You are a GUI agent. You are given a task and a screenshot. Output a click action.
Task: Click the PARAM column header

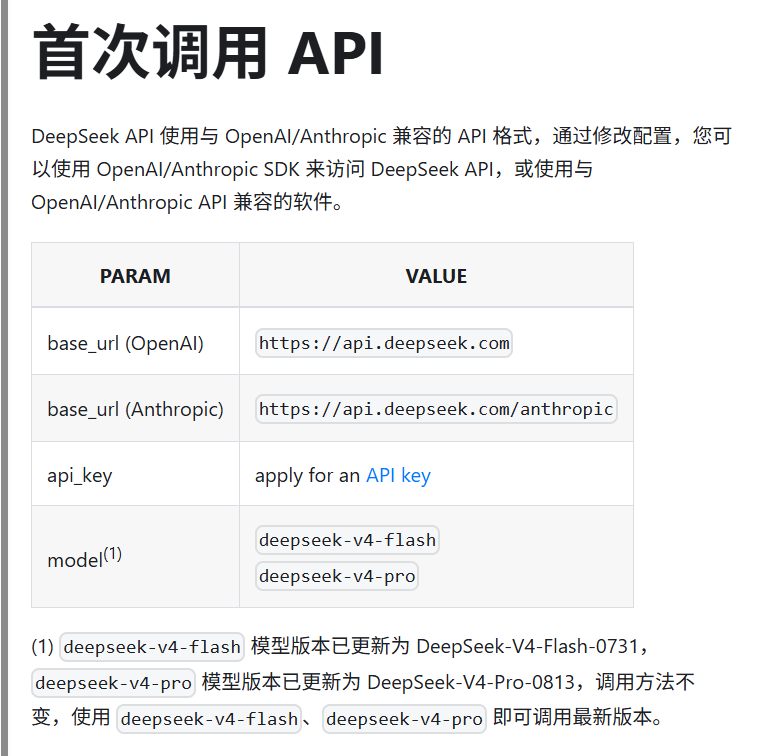135,276
